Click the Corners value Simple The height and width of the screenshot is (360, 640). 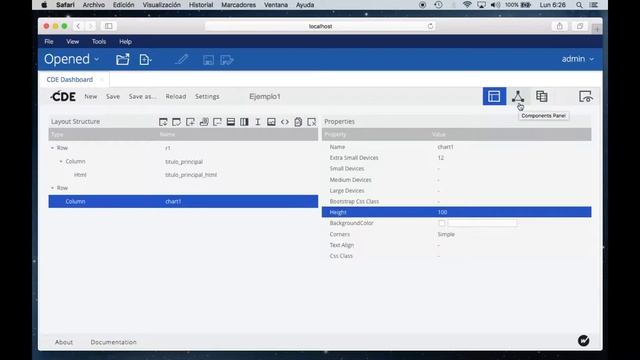(446, 234)
